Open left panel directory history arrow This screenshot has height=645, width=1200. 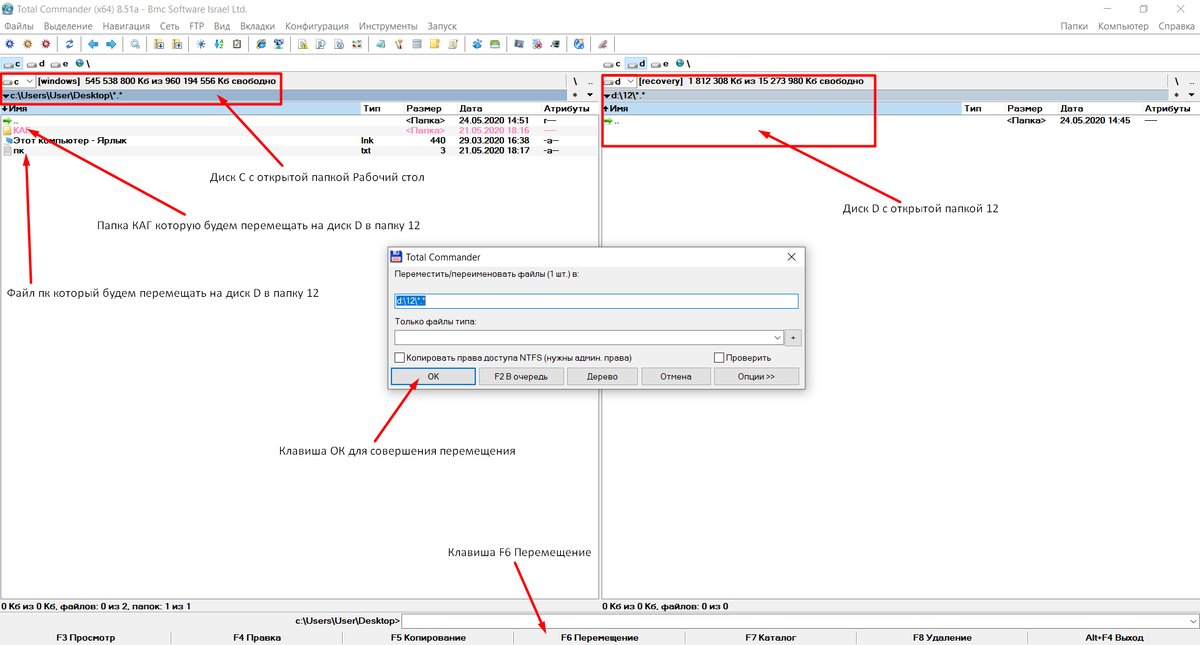coord(589,94)
